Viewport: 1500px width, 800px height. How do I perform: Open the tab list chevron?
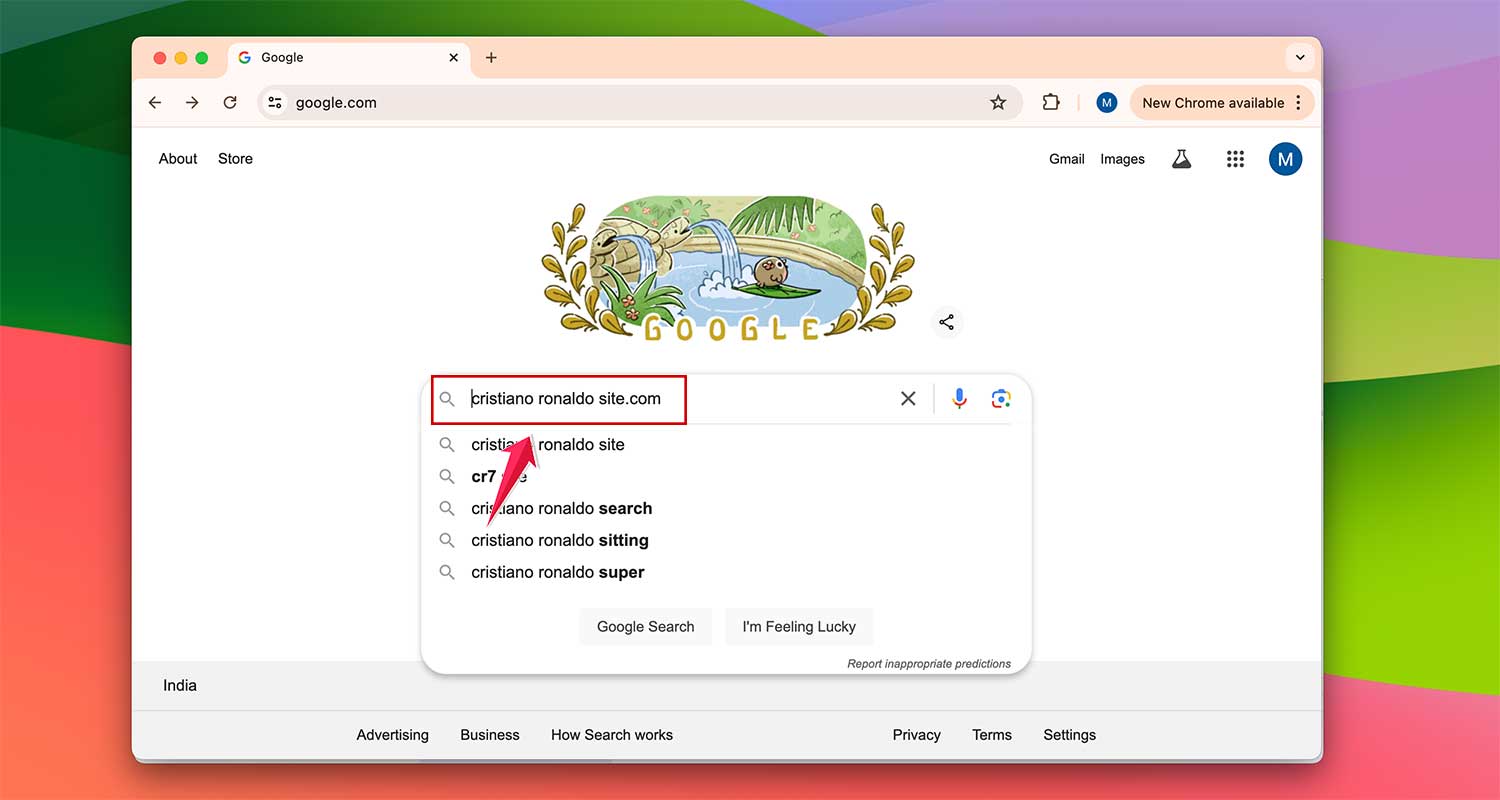[x=1299, y=57]
